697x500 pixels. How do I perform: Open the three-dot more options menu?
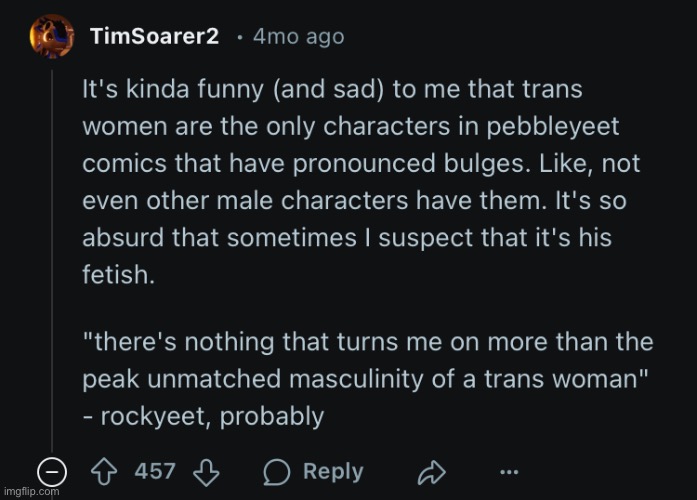click(x=509, y=472)
